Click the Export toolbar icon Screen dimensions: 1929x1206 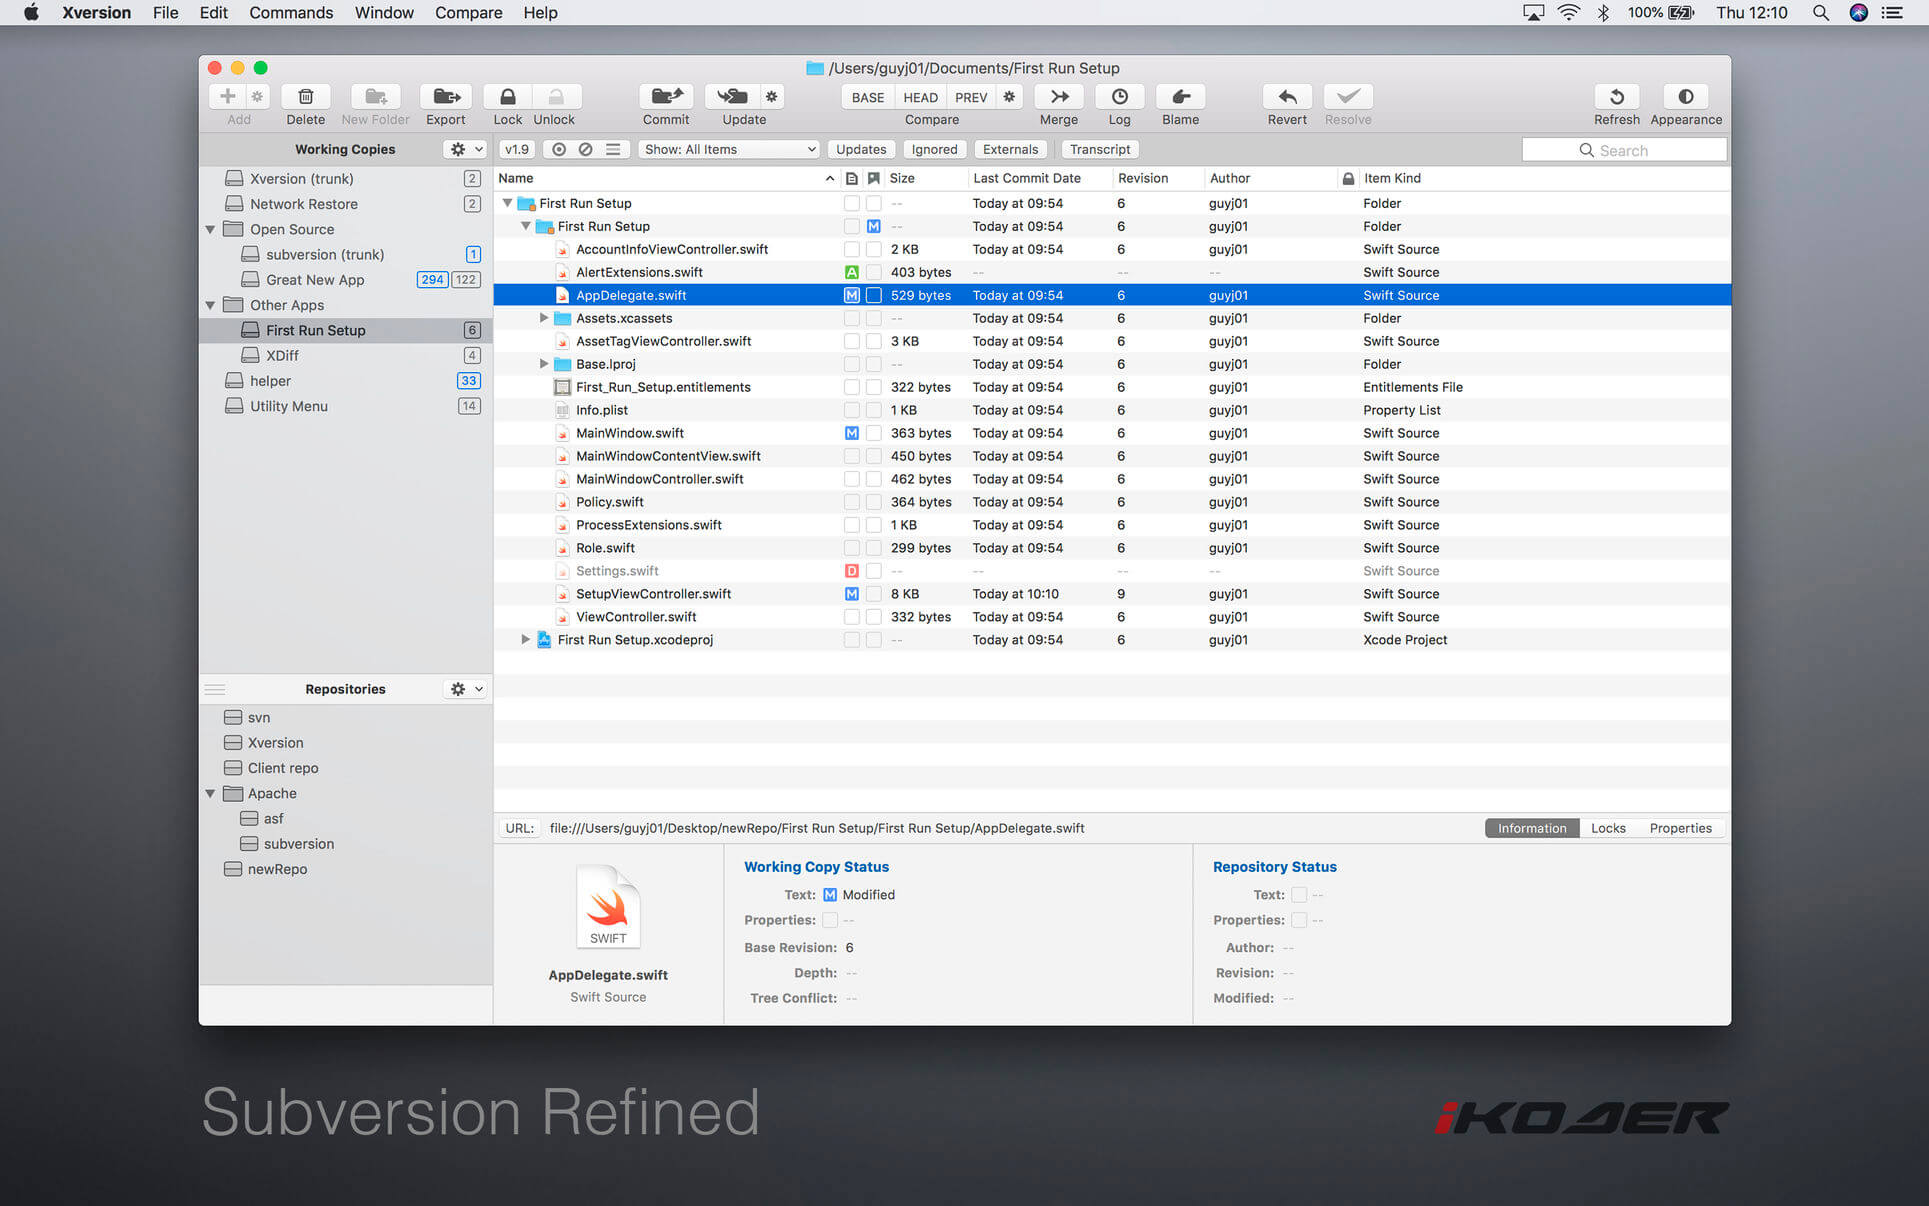(446, 97)
